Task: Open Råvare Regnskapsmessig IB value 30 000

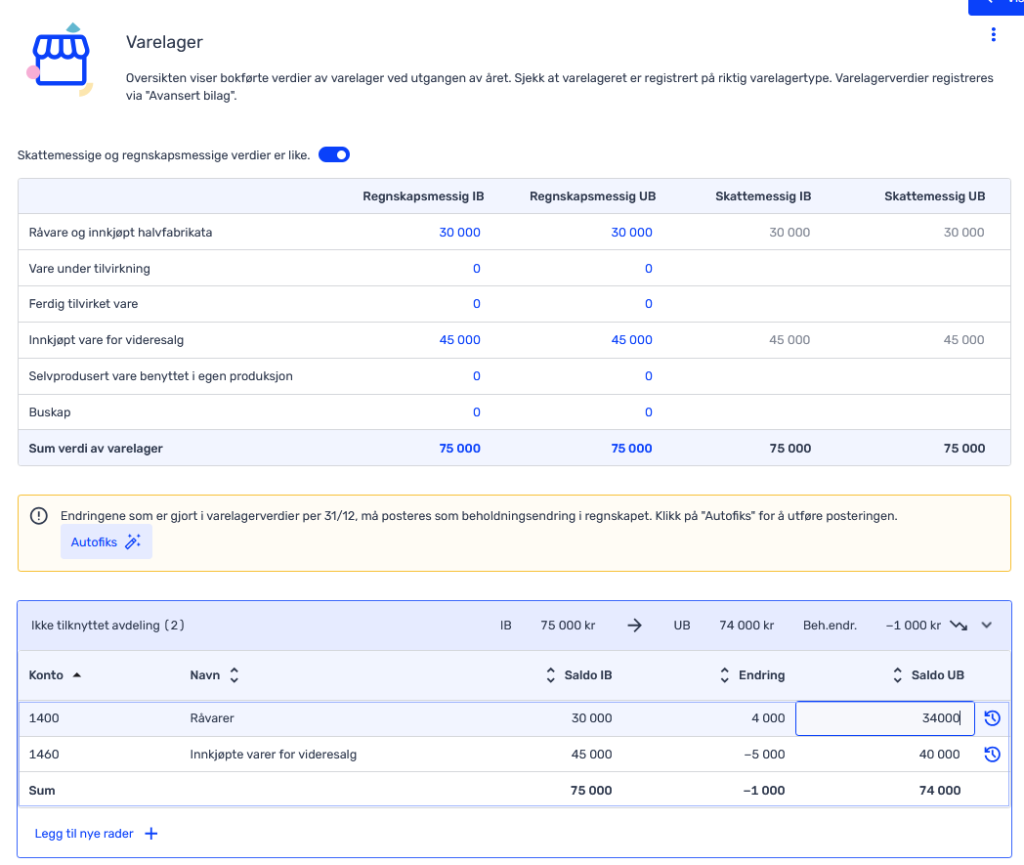Action: click(x=459, y=232)
